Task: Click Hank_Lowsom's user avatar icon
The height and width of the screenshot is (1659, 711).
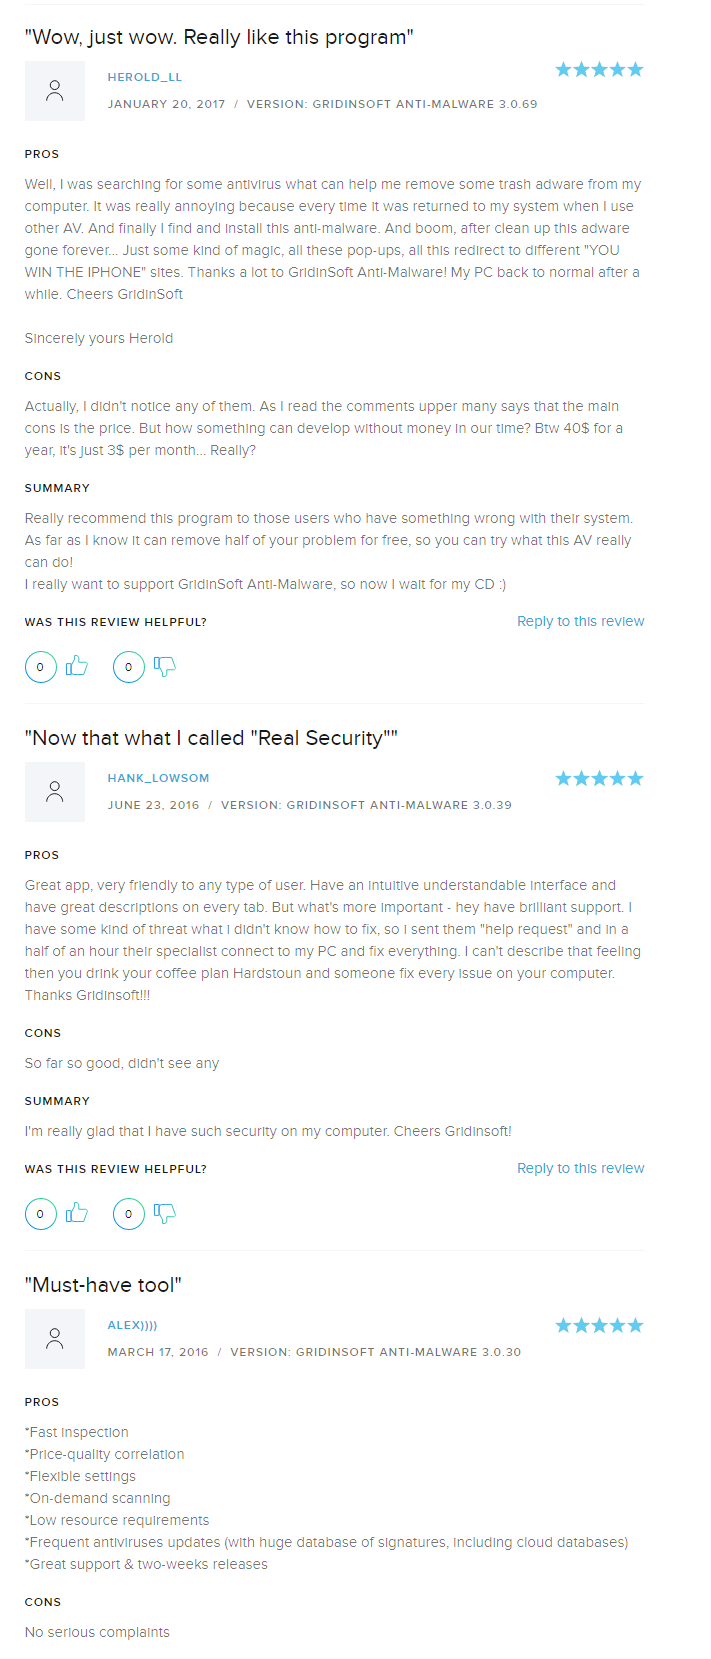Action: tap(55, 792)
